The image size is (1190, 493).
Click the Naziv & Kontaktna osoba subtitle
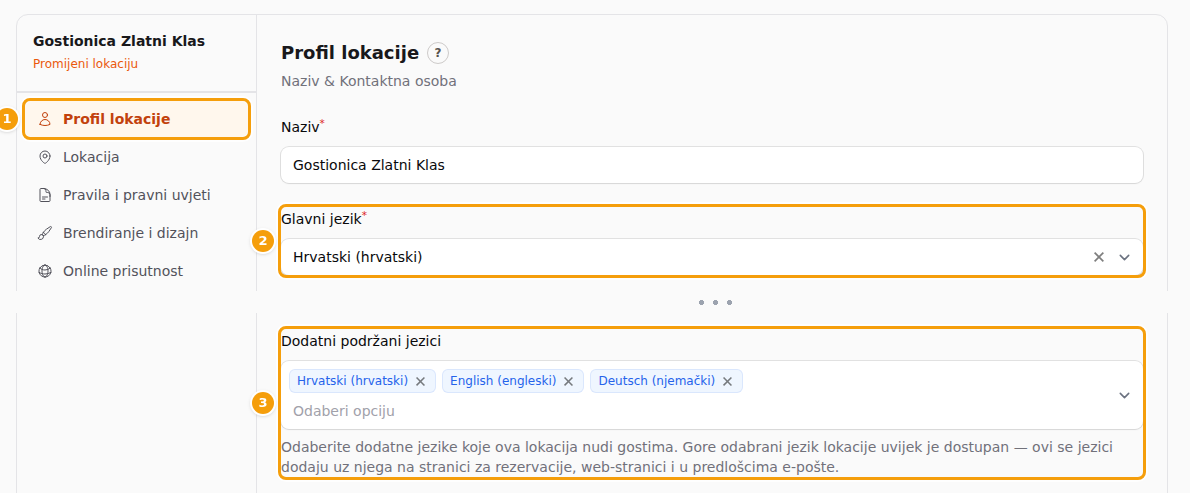[x=369, y=80]
